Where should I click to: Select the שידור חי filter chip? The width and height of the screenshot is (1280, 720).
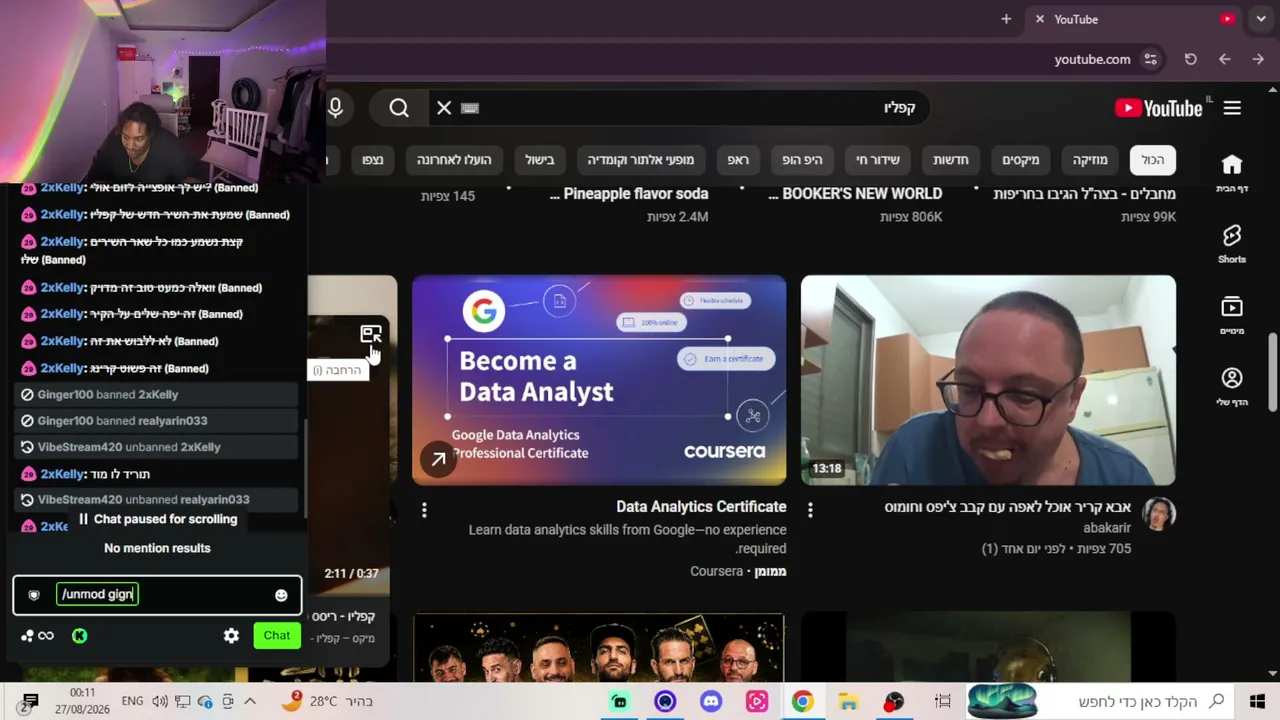click(x=878, y=160)
